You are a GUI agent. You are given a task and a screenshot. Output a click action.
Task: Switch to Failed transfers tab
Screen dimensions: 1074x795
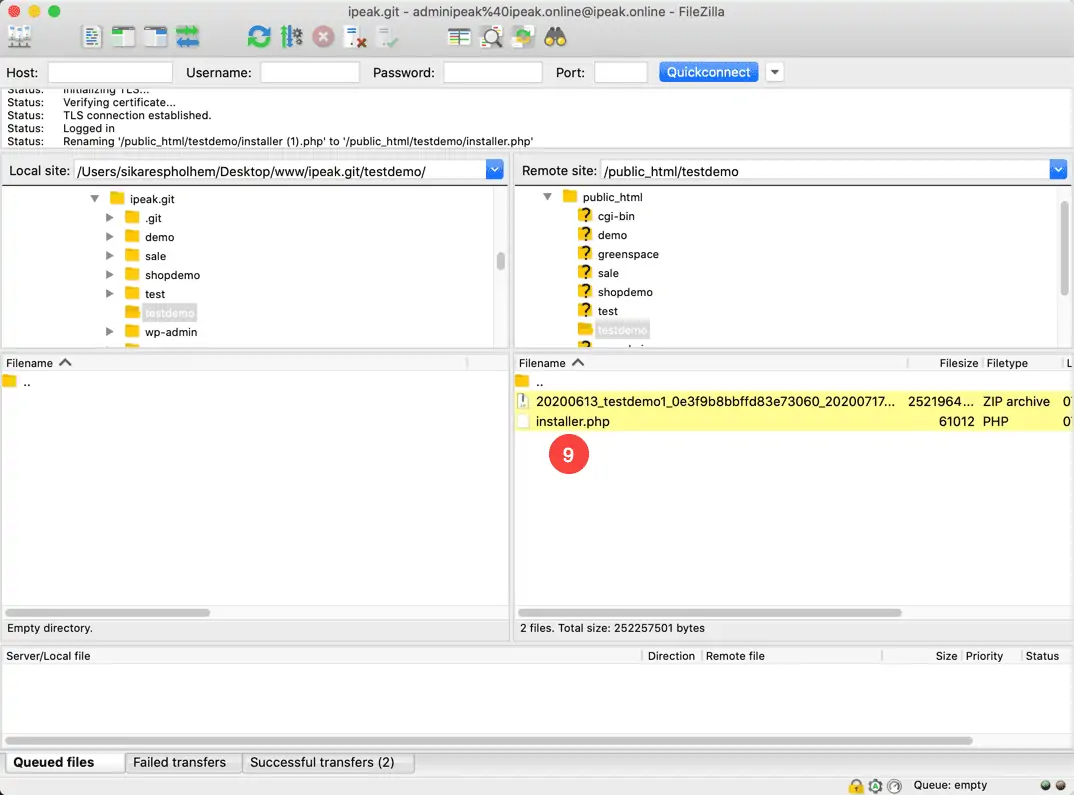pyautogui.click(x=179, y=762)
